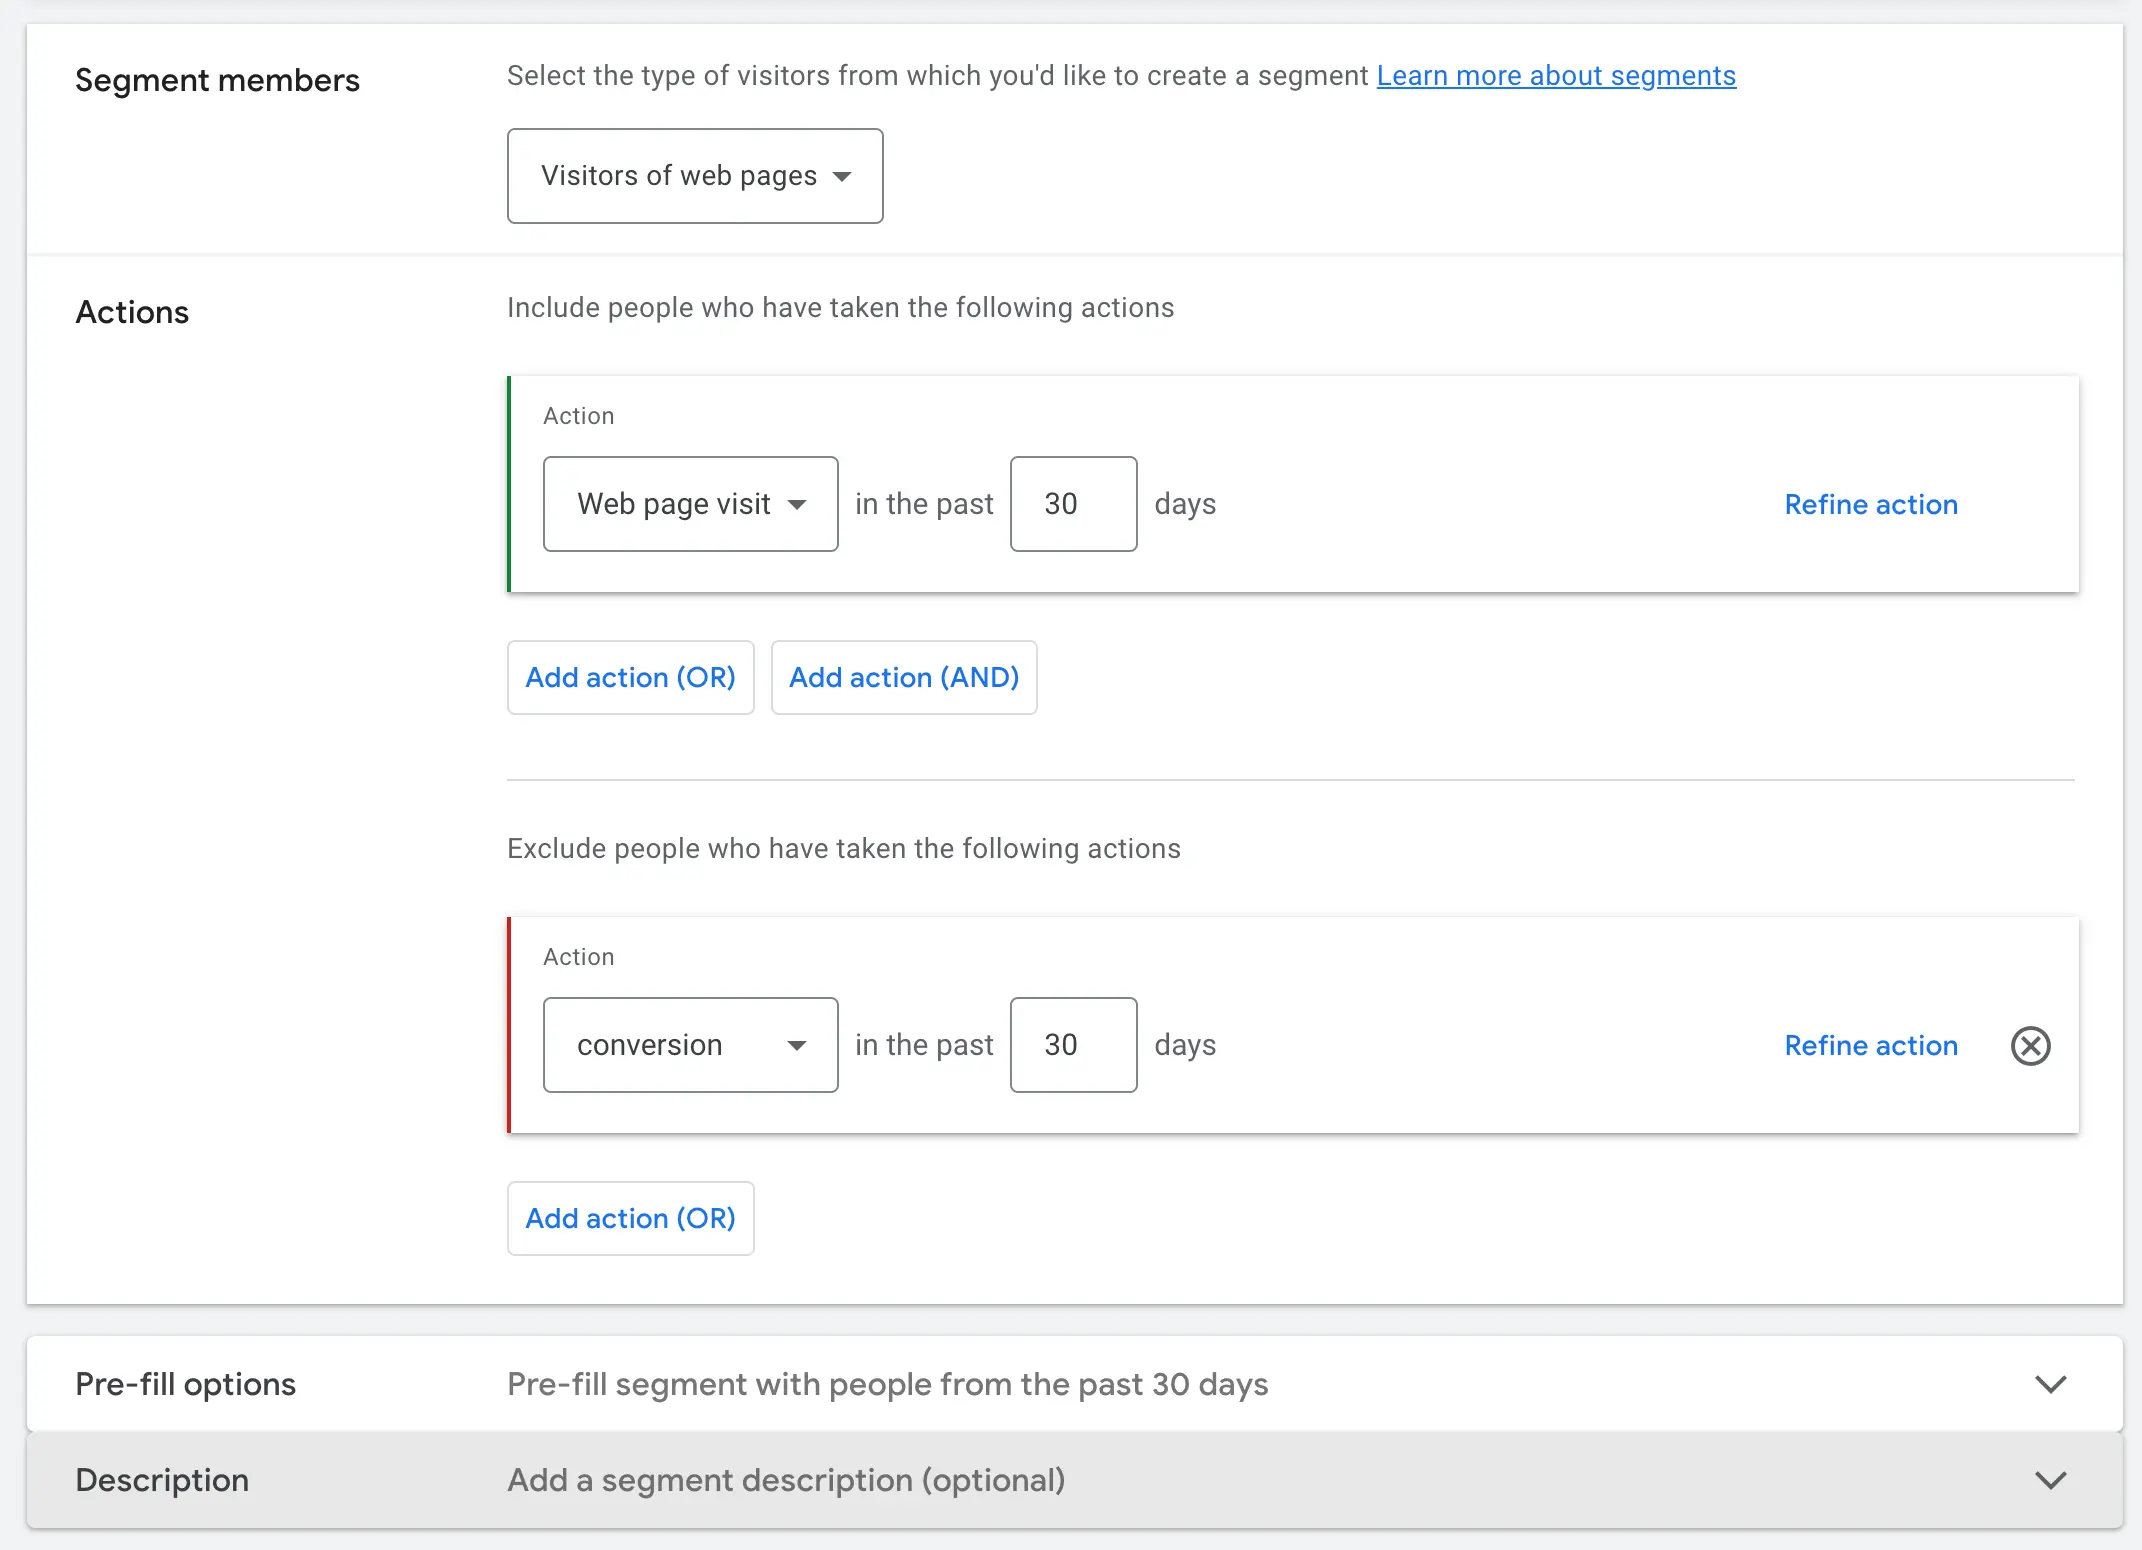Click the arrow icon beside Web page visit
Image resolution: width=2142 pixels, height=1550 pixels.
[797, 504]
